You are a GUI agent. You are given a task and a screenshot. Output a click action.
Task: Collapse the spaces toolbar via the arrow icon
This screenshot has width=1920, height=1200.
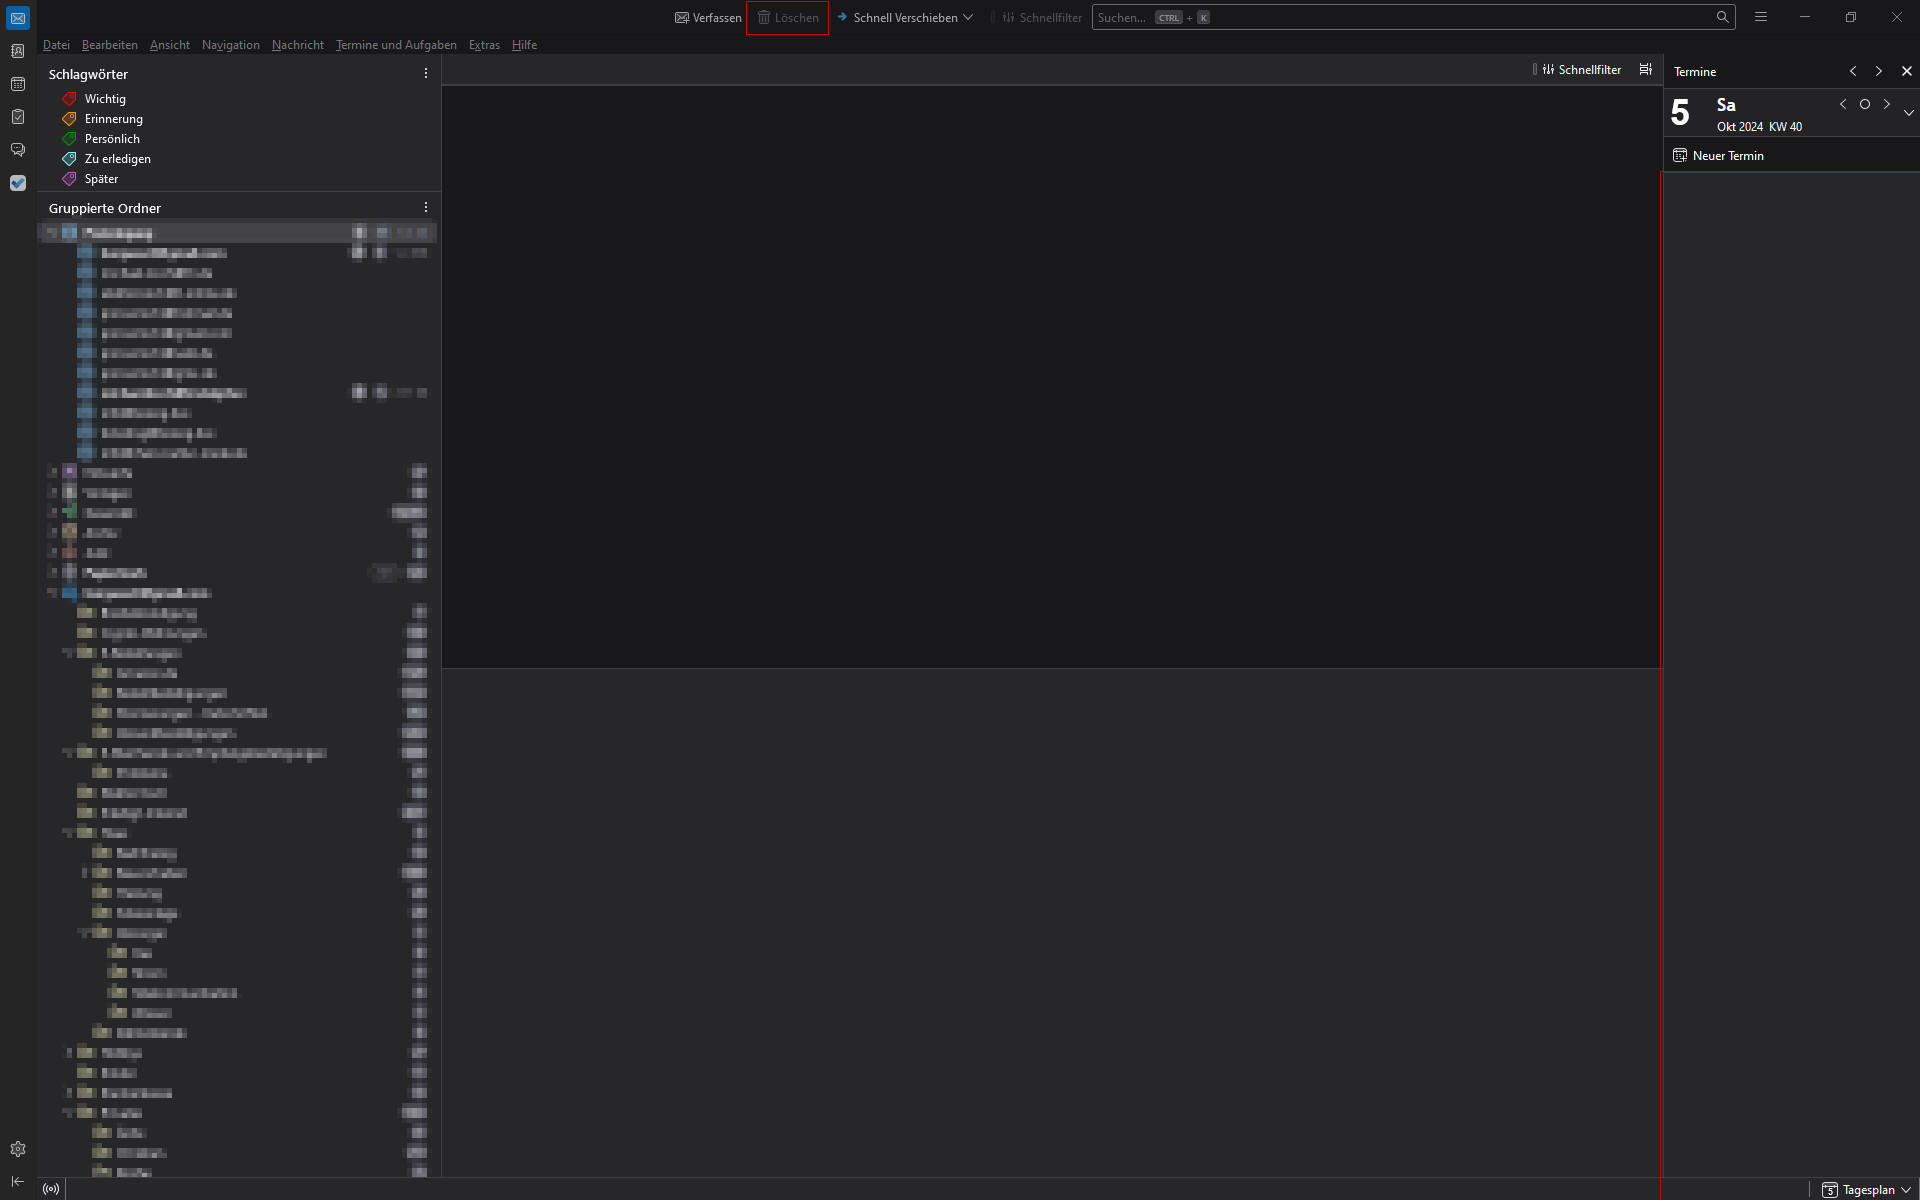[x=18, y=1181]
